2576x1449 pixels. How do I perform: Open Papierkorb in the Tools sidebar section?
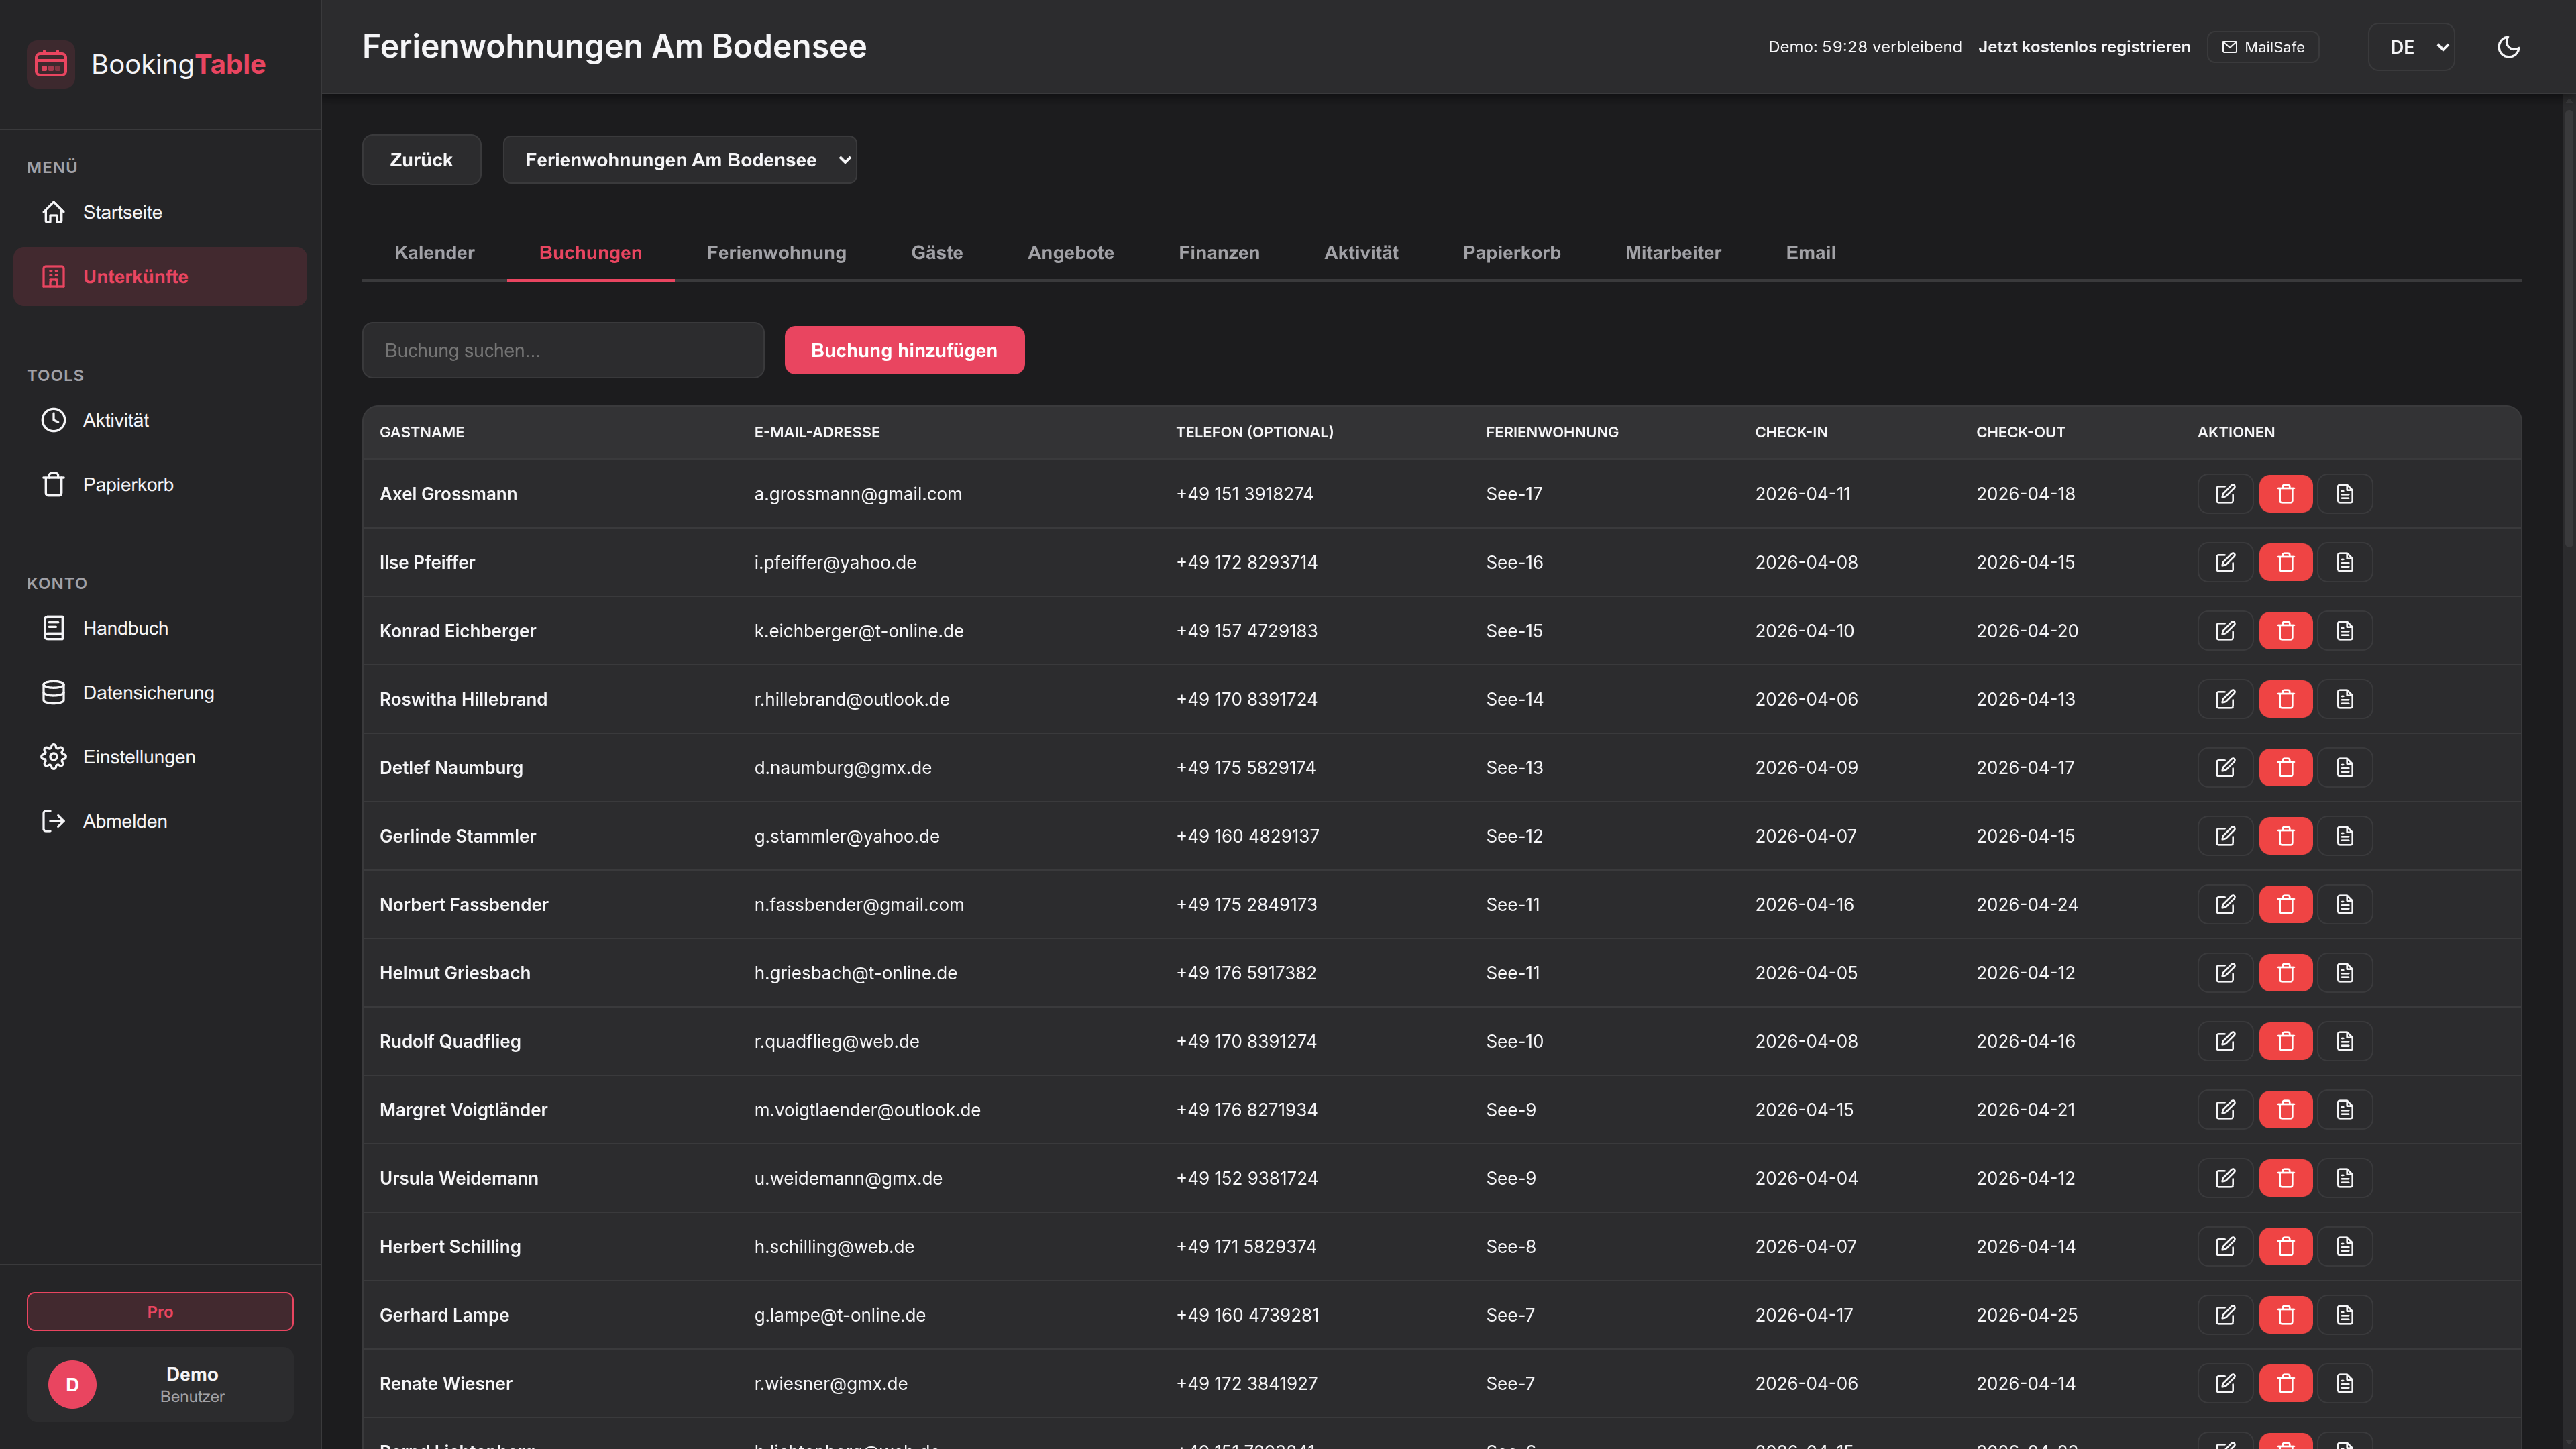tap(160, 485)
